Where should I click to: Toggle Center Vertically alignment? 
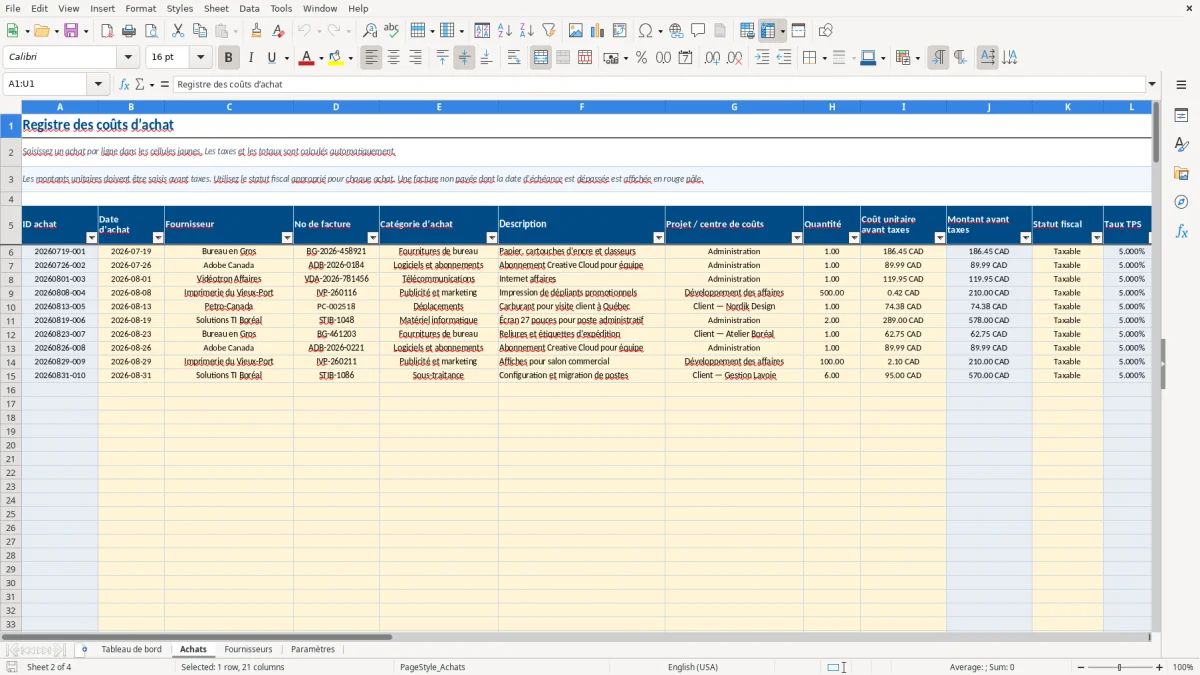(x=464, y=58)
